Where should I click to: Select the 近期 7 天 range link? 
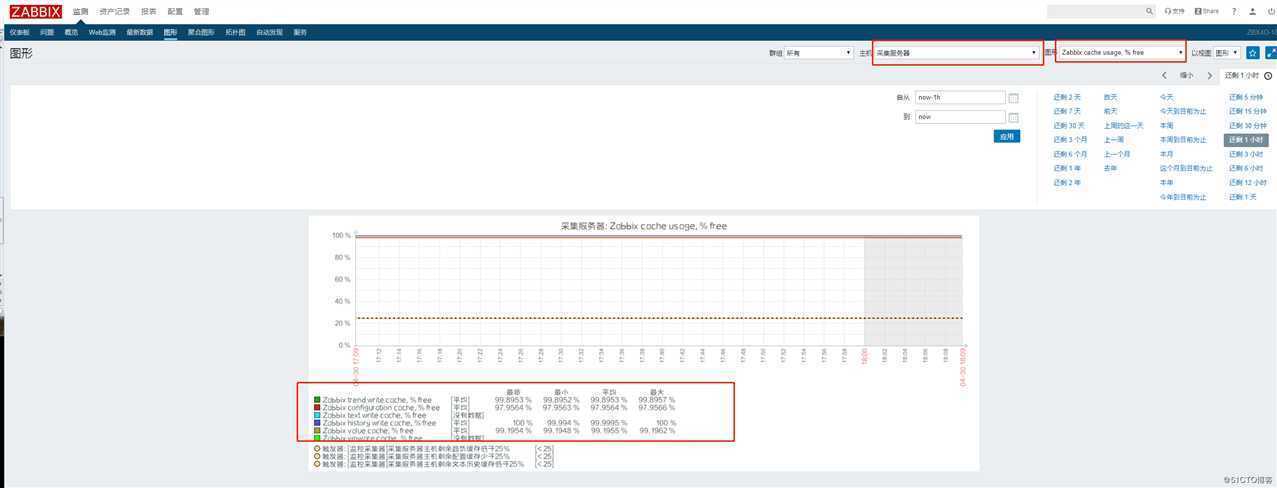click(1067, 111)
